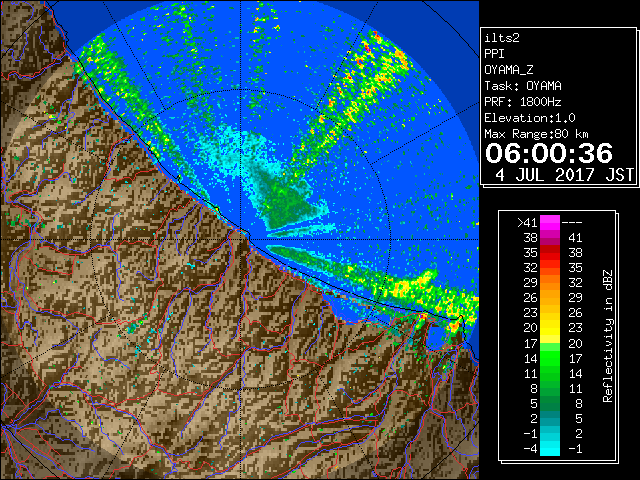Click the cyan -4 to -1 dBZ legend color

[x=550, y=448]
